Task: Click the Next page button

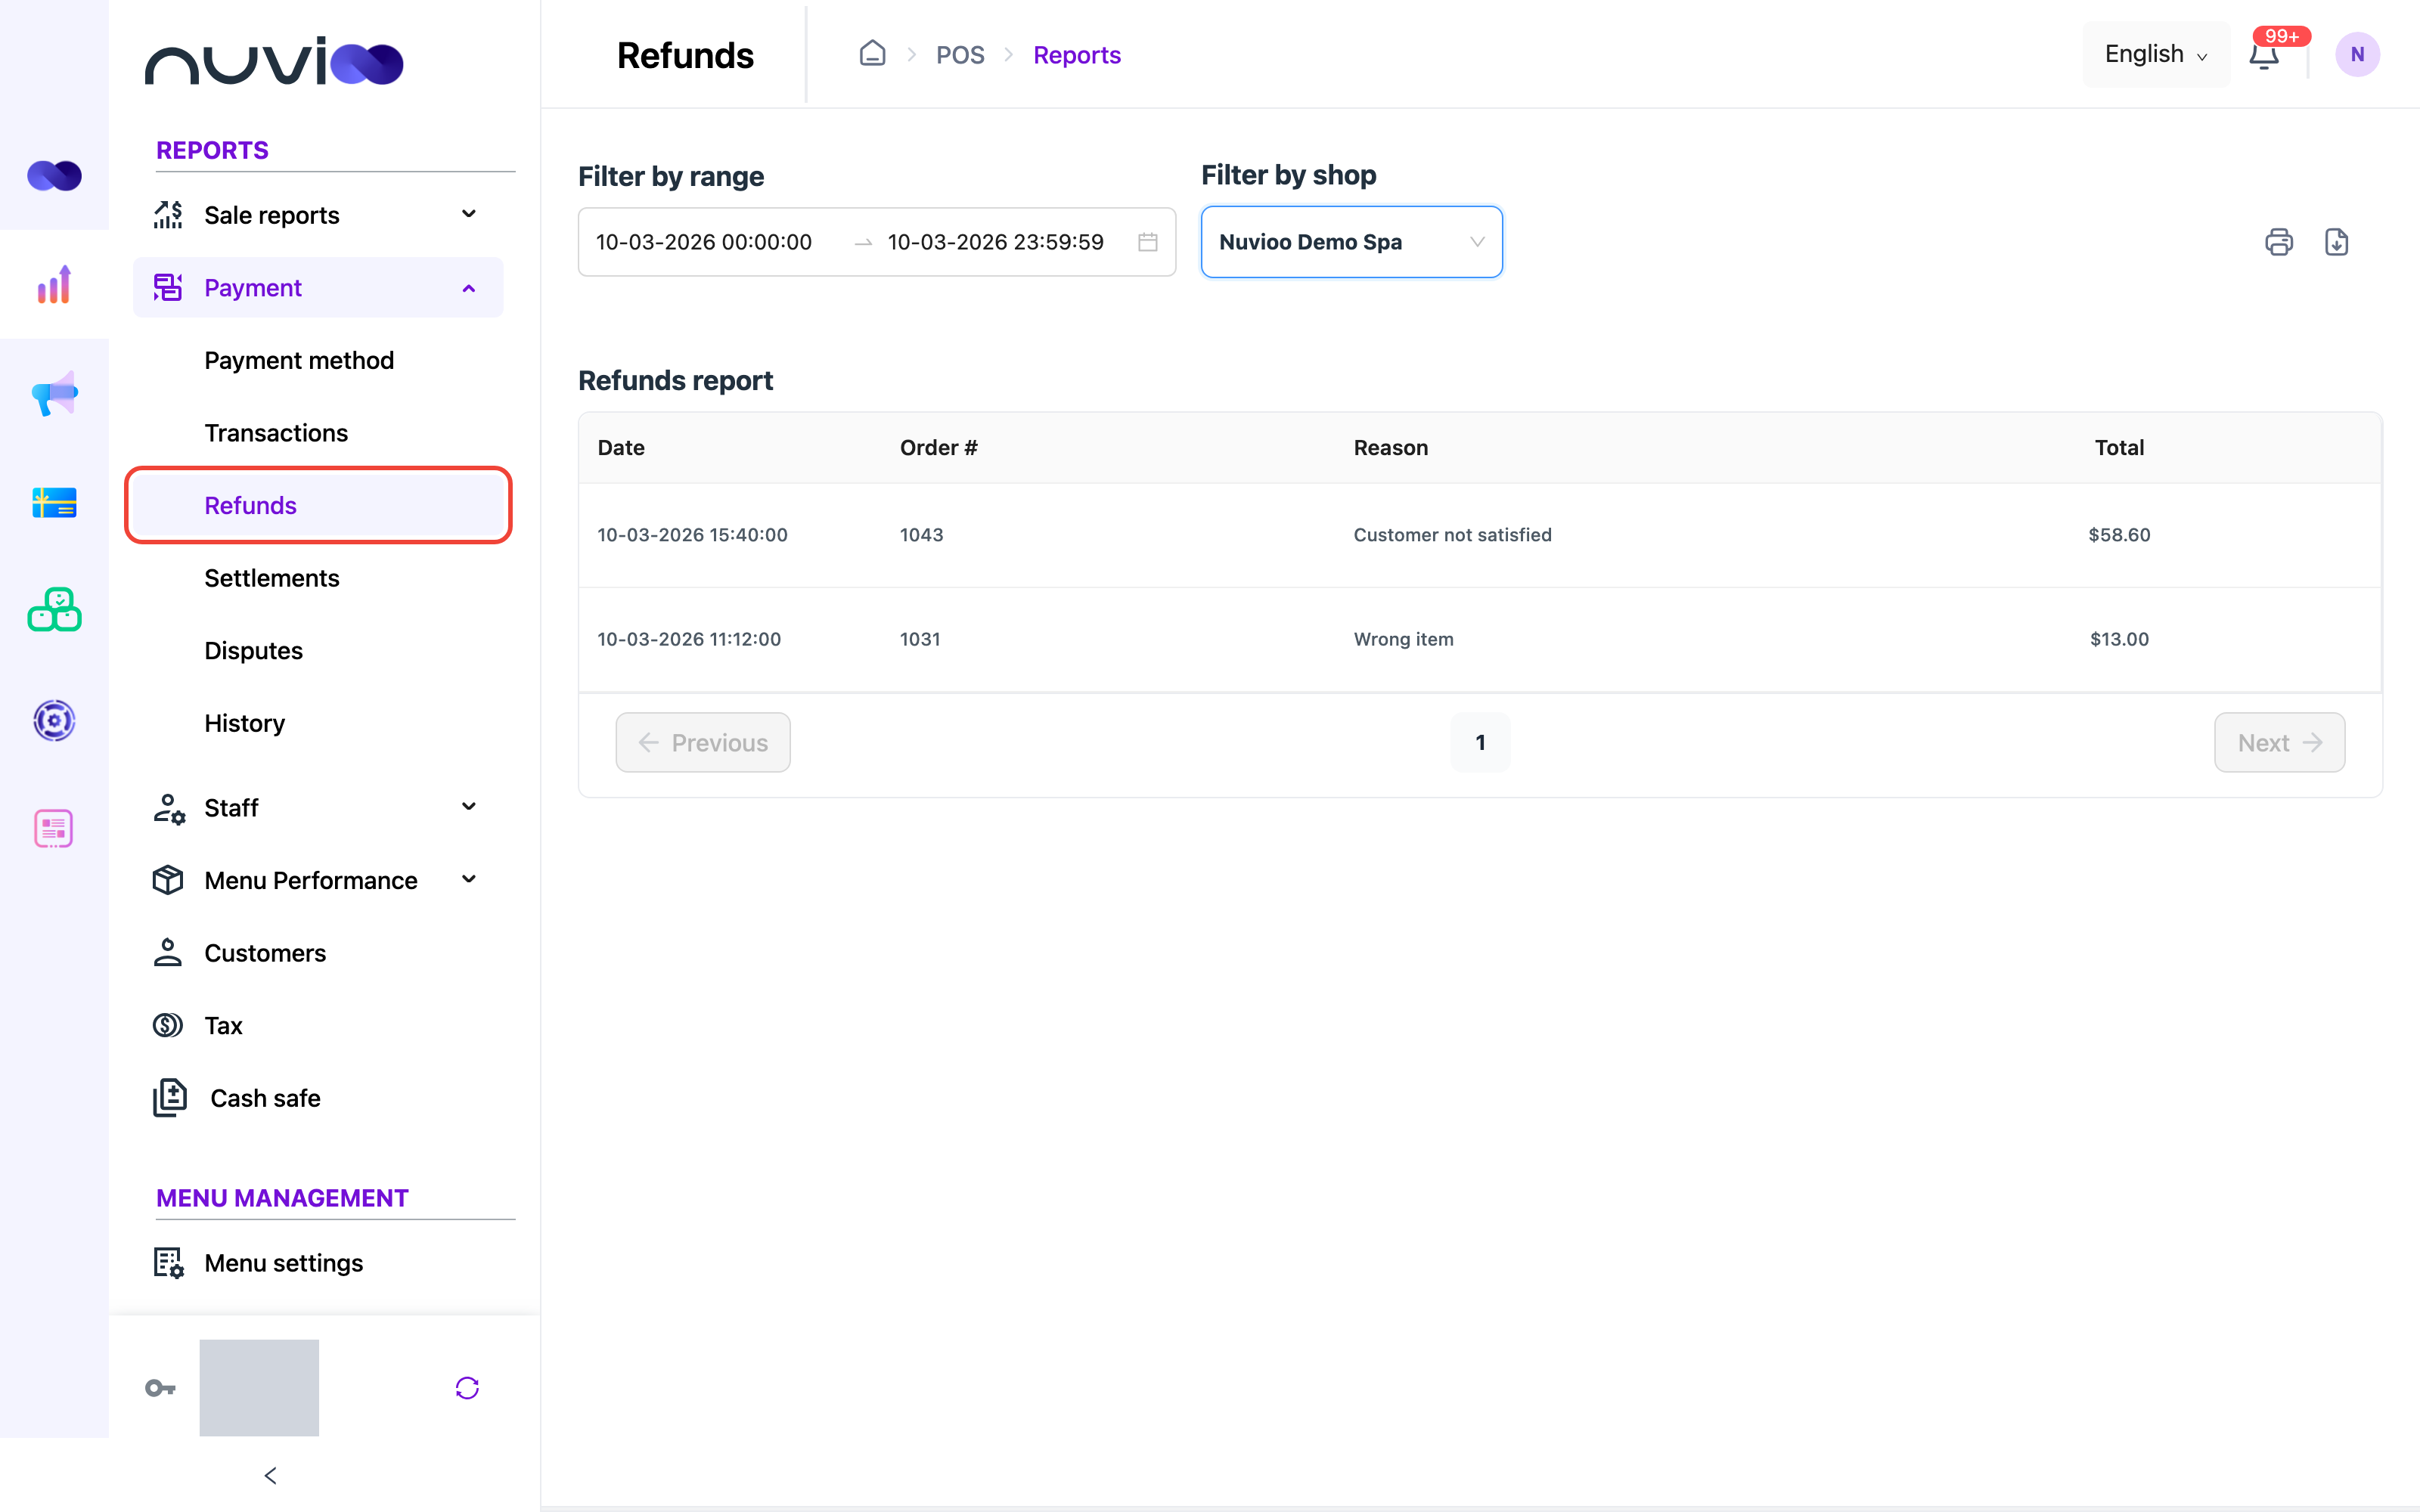Action: 2279,742
